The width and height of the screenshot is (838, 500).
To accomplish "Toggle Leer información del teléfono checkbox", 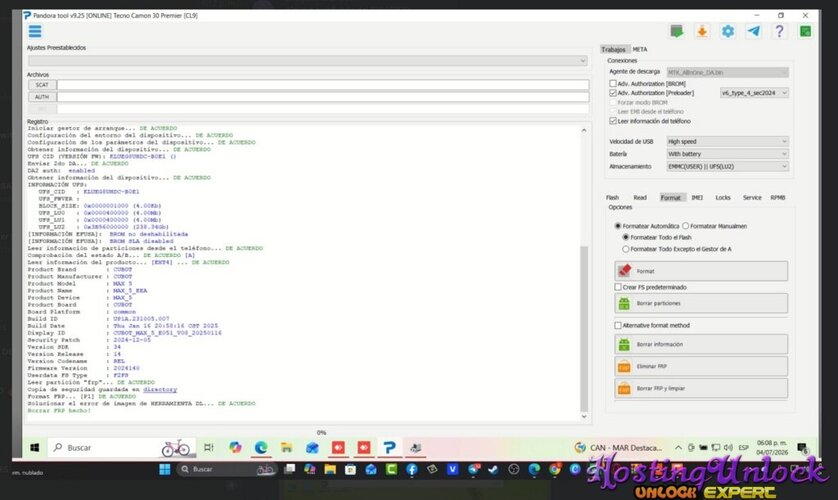I will point(613,121).
